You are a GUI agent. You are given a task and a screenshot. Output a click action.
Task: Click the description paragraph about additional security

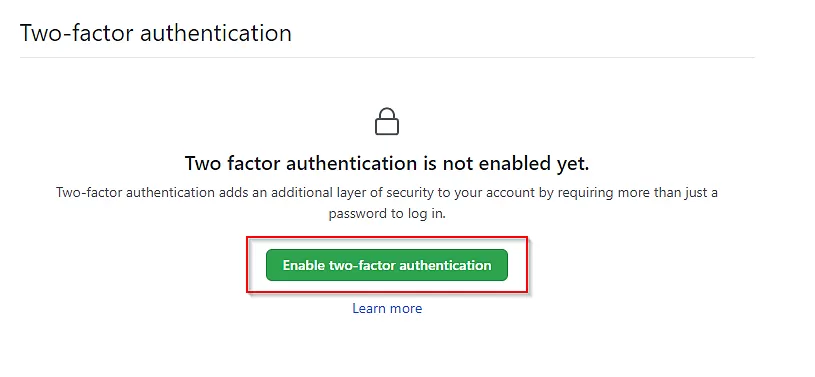click(387, 203)
